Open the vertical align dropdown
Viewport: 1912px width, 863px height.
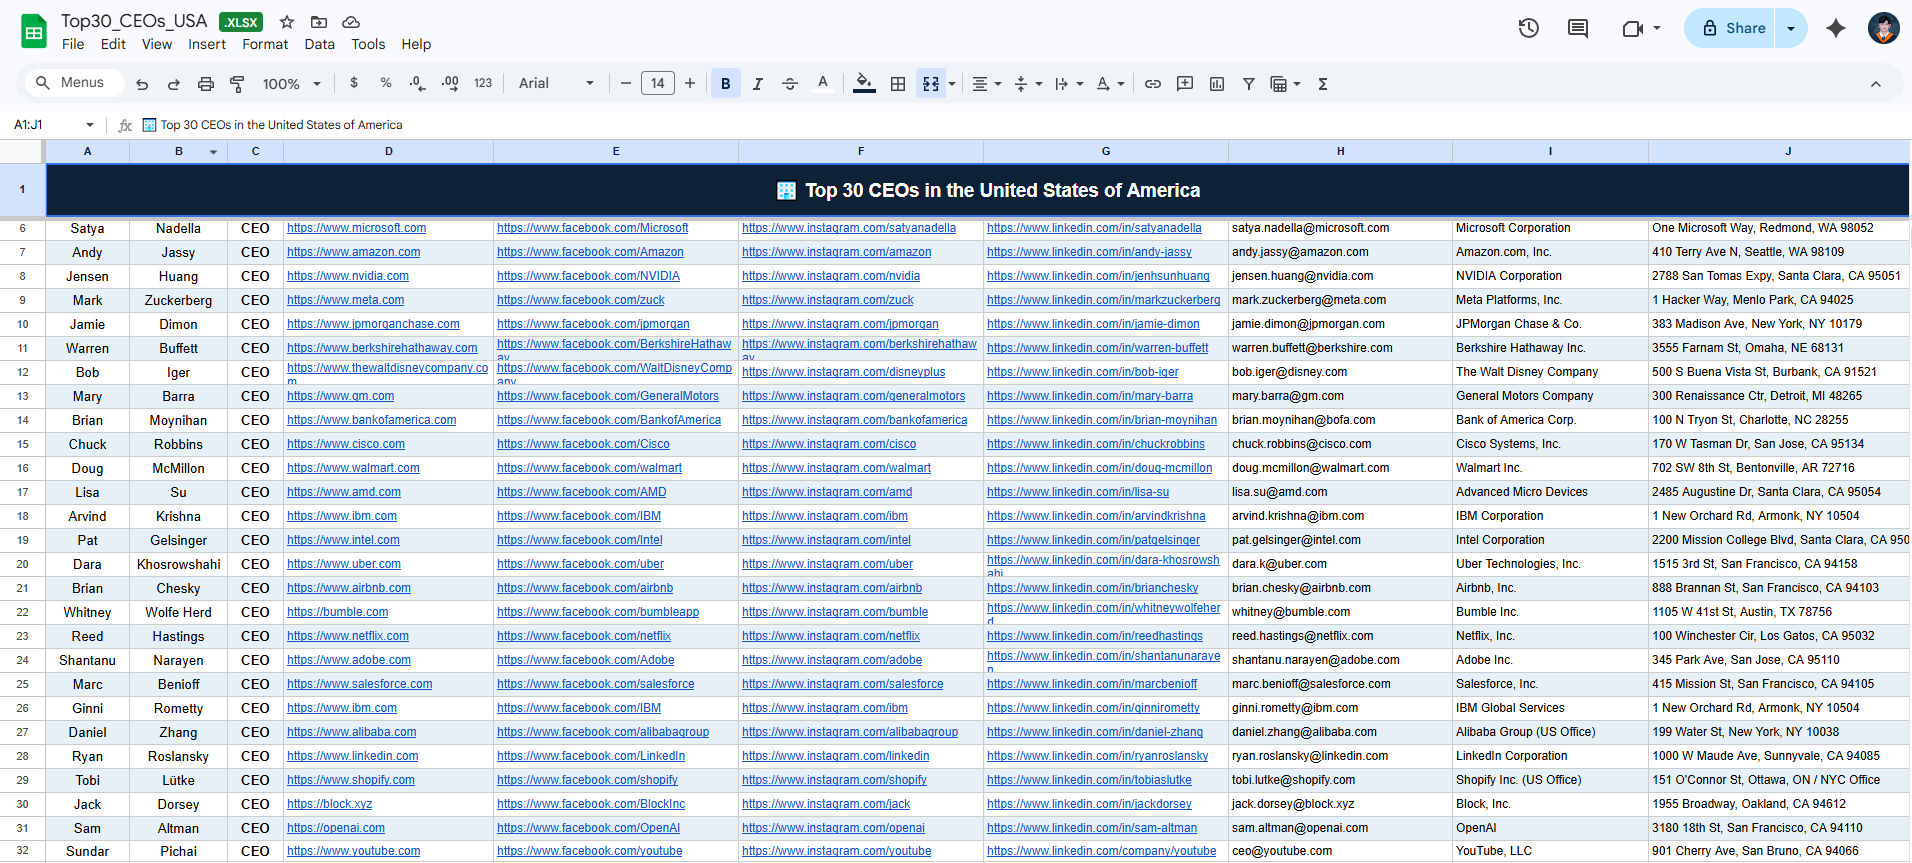click(1028, 84)
